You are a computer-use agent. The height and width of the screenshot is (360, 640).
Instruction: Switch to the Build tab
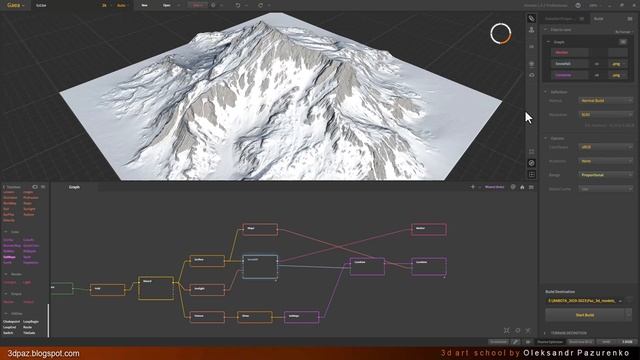point(598,19)
